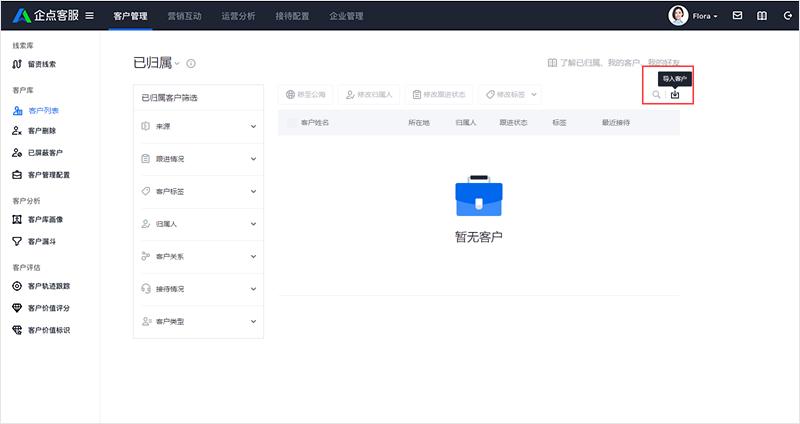
Task: Open 已屏蔽客户 sidebar item
Action: 37,153
